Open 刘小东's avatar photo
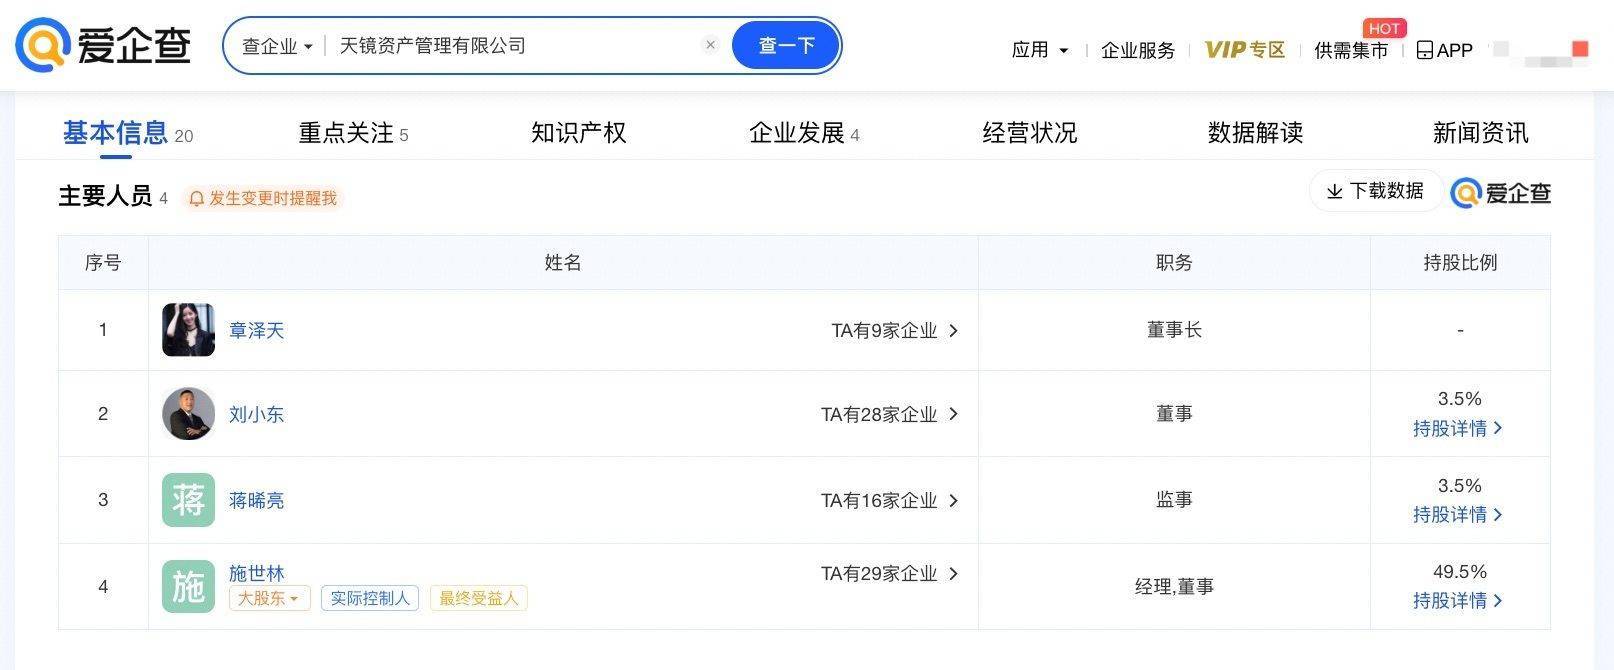 pos(188,414)
